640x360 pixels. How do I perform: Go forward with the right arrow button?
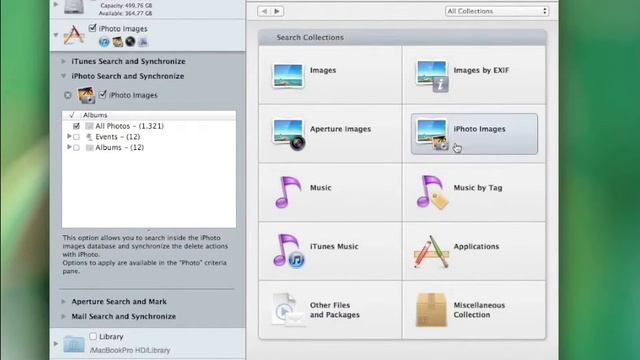[x=277, y=11]
